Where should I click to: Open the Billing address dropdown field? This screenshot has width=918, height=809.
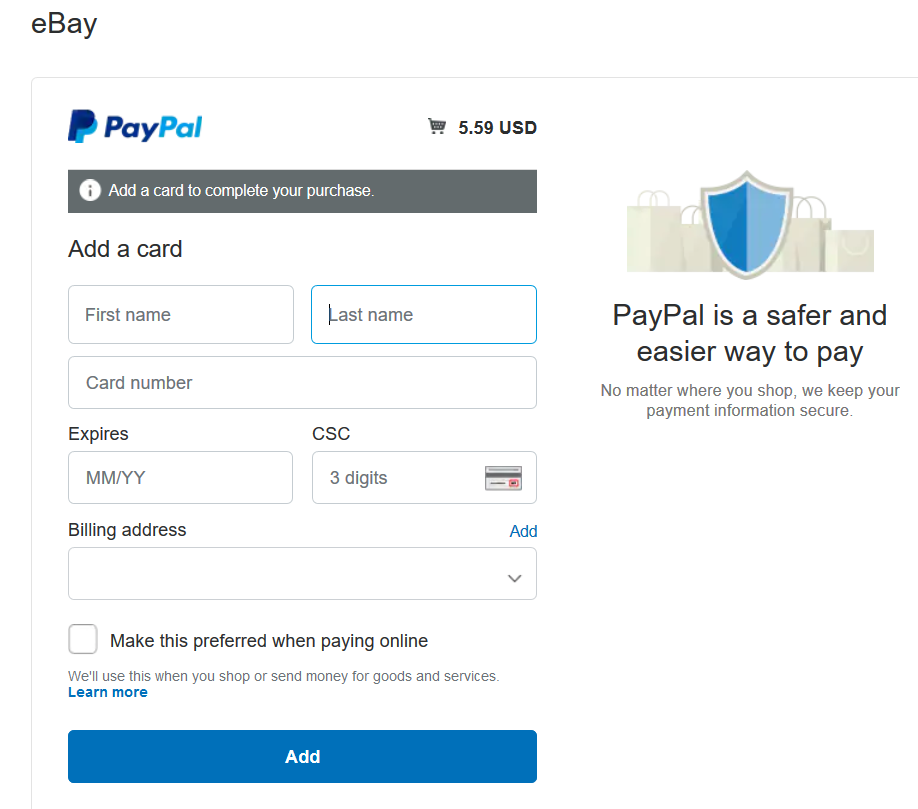point(302,574)
